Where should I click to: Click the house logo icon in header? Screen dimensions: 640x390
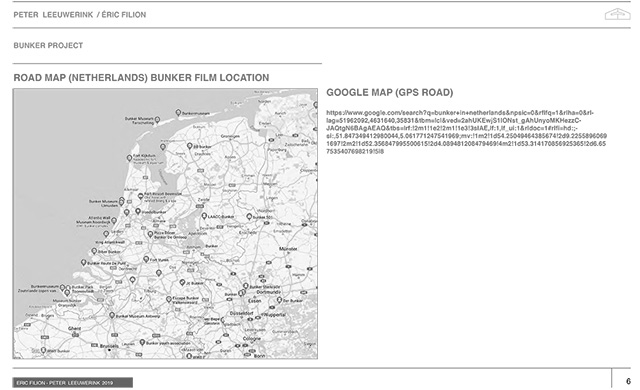[618, 14]
